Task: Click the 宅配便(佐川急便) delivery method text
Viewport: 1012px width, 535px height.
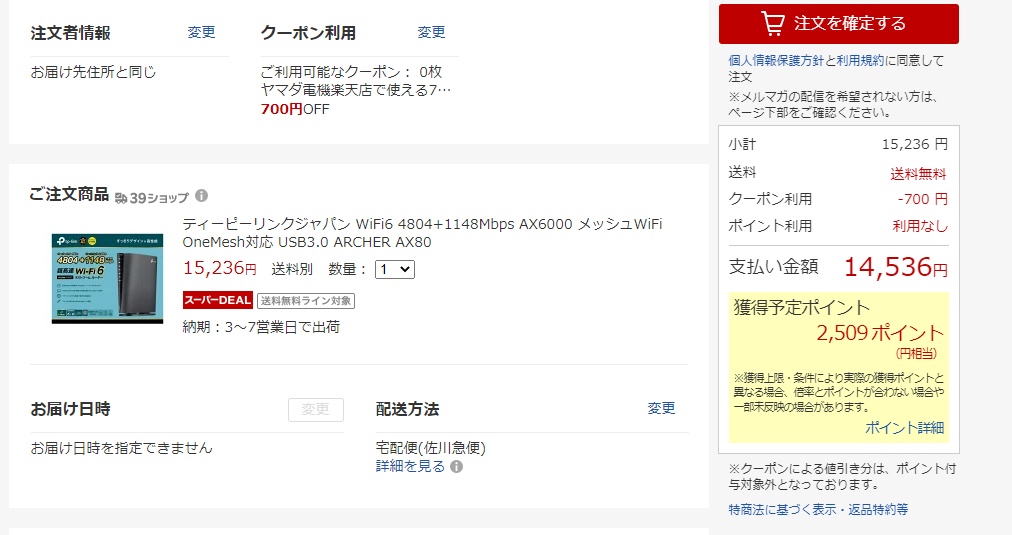Action: (430, 448)
